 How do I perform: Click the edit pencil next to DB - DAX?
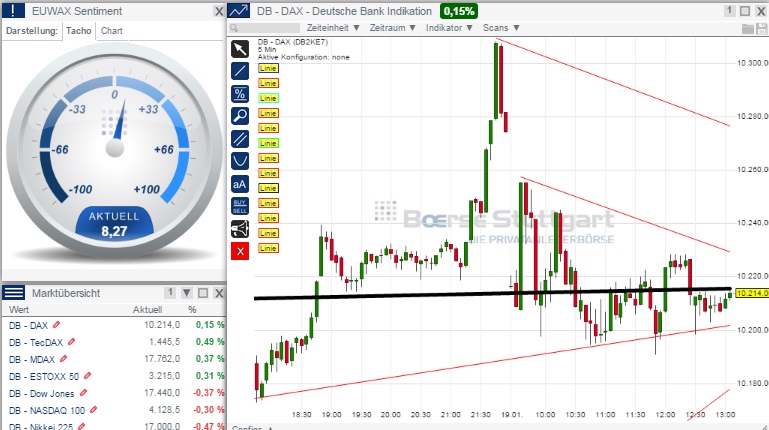(56, 325)
